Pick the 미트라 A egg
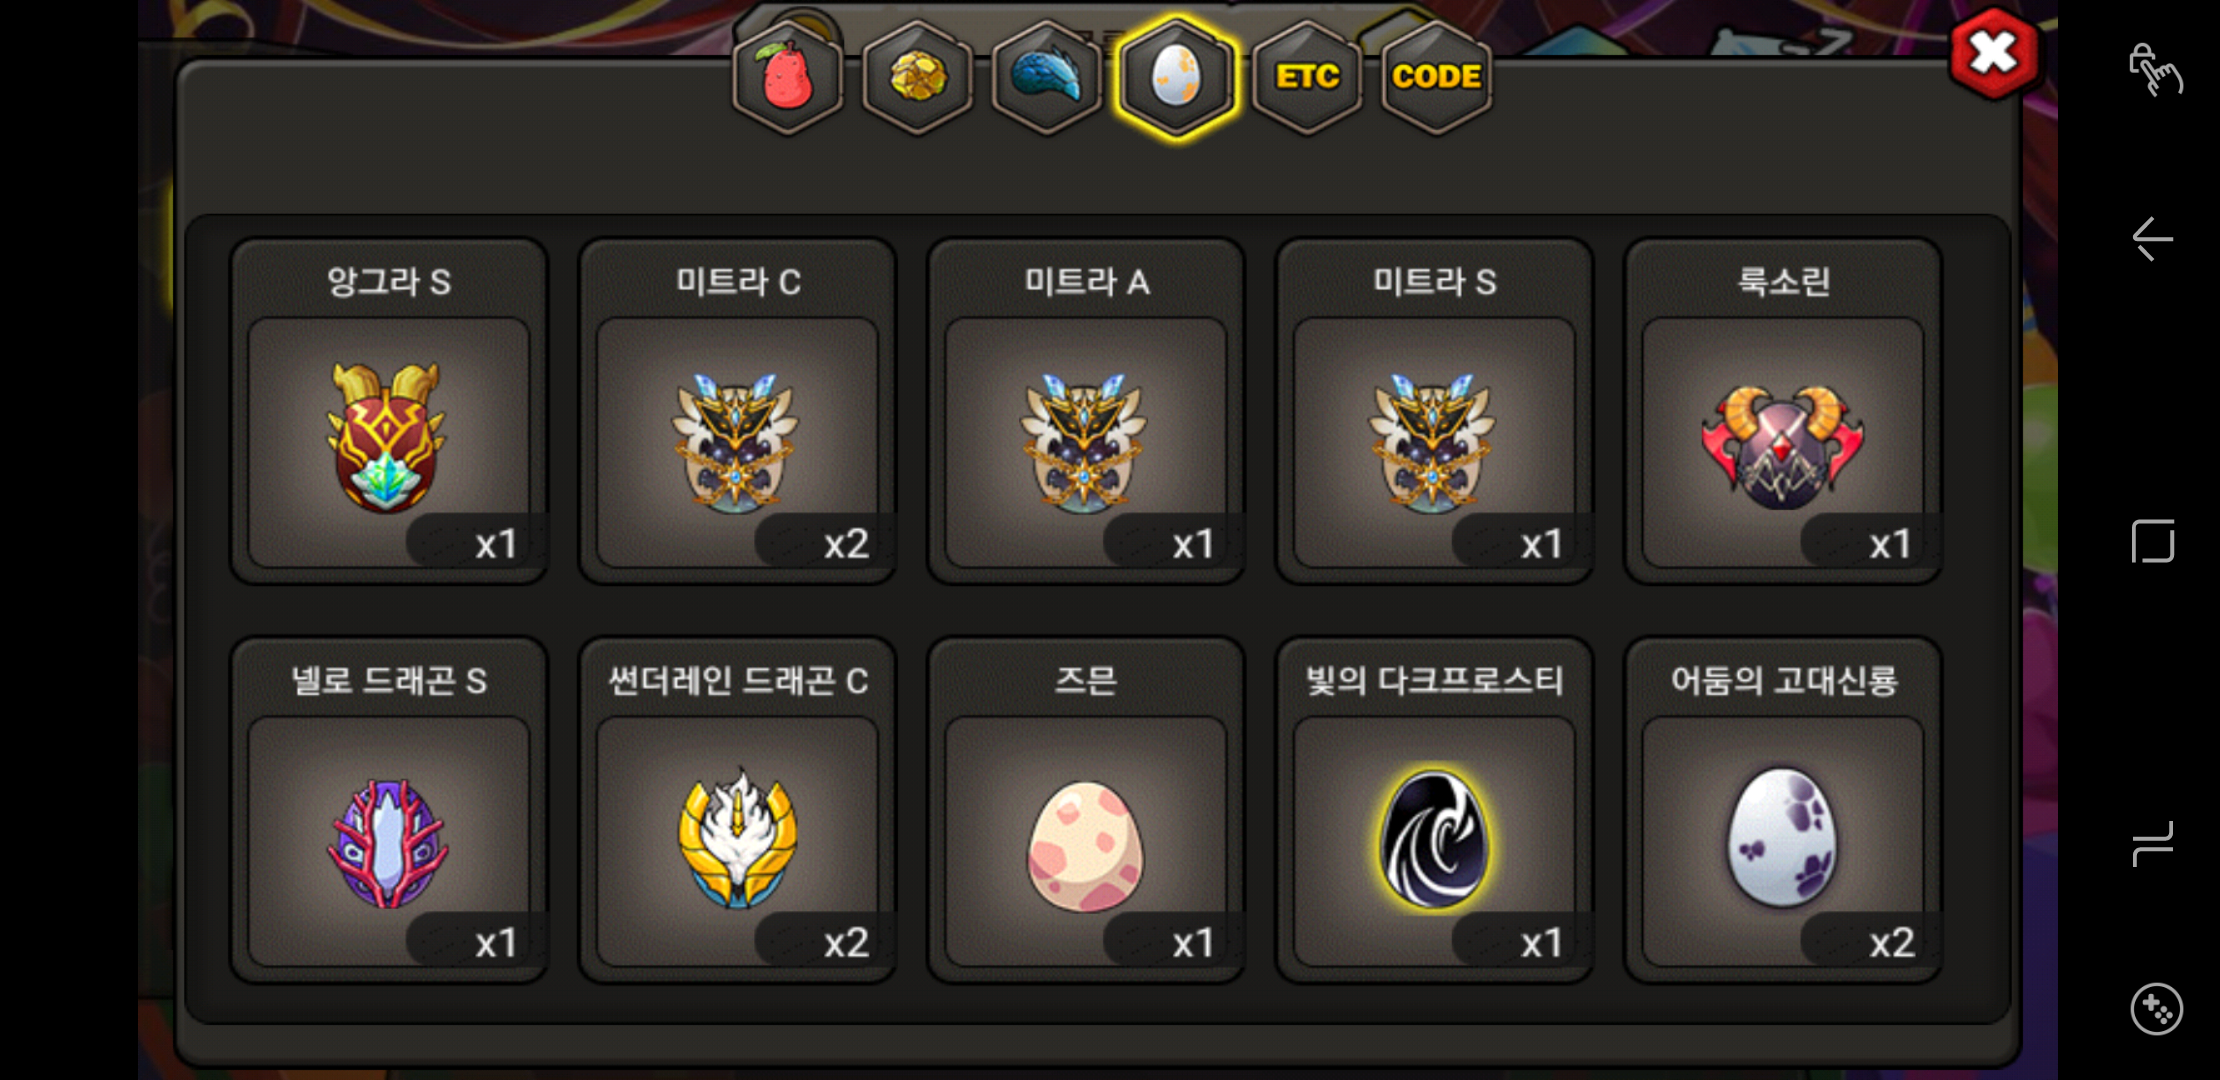 pos(1086,411)
